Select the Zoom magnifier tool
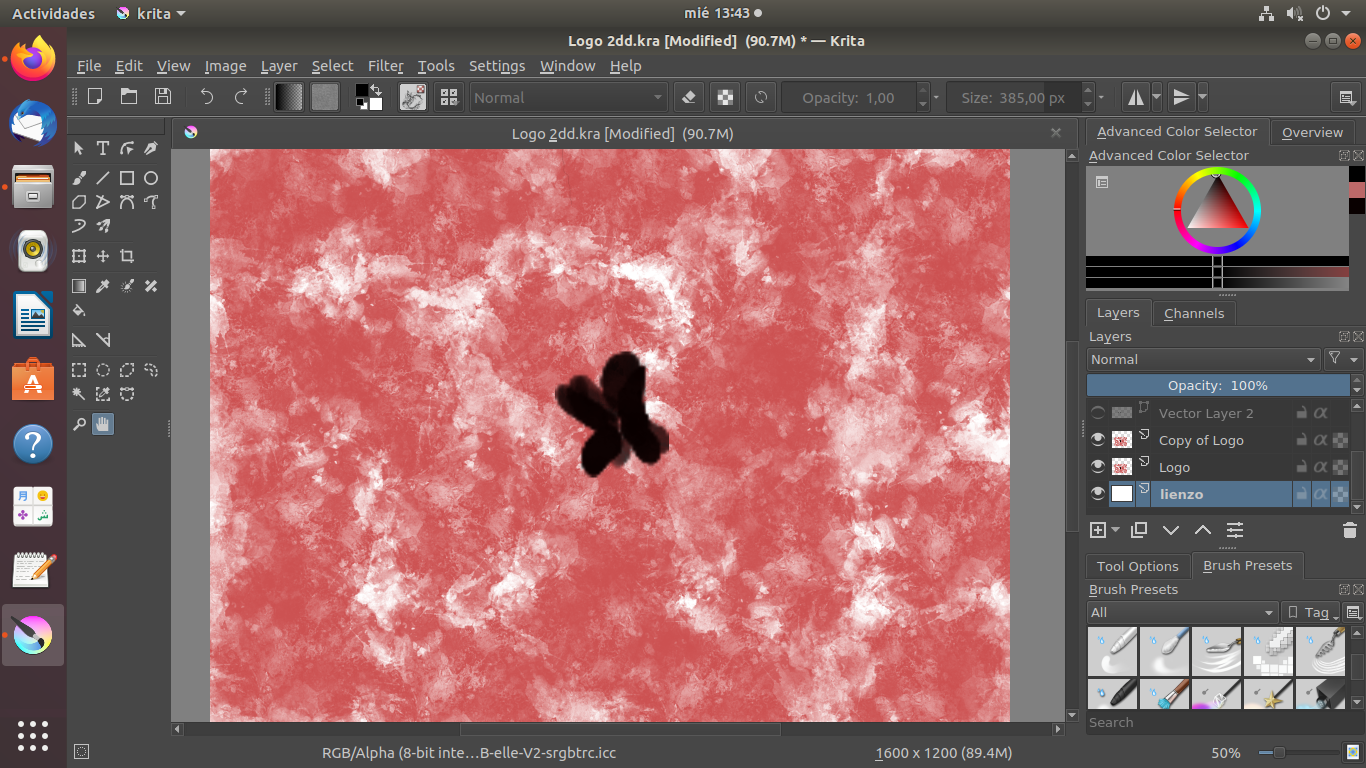 click(79, 424)
